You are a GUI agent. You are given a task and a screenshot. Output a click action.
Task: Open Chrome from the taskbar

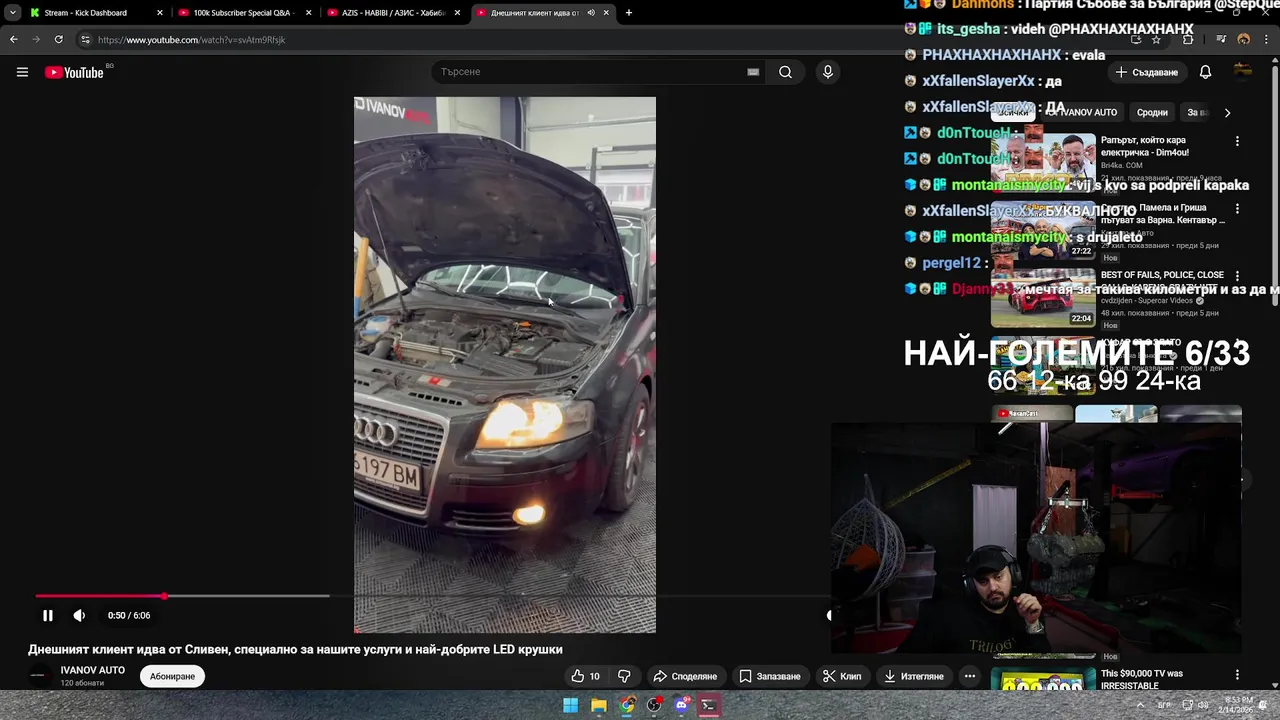coord(626,706)
